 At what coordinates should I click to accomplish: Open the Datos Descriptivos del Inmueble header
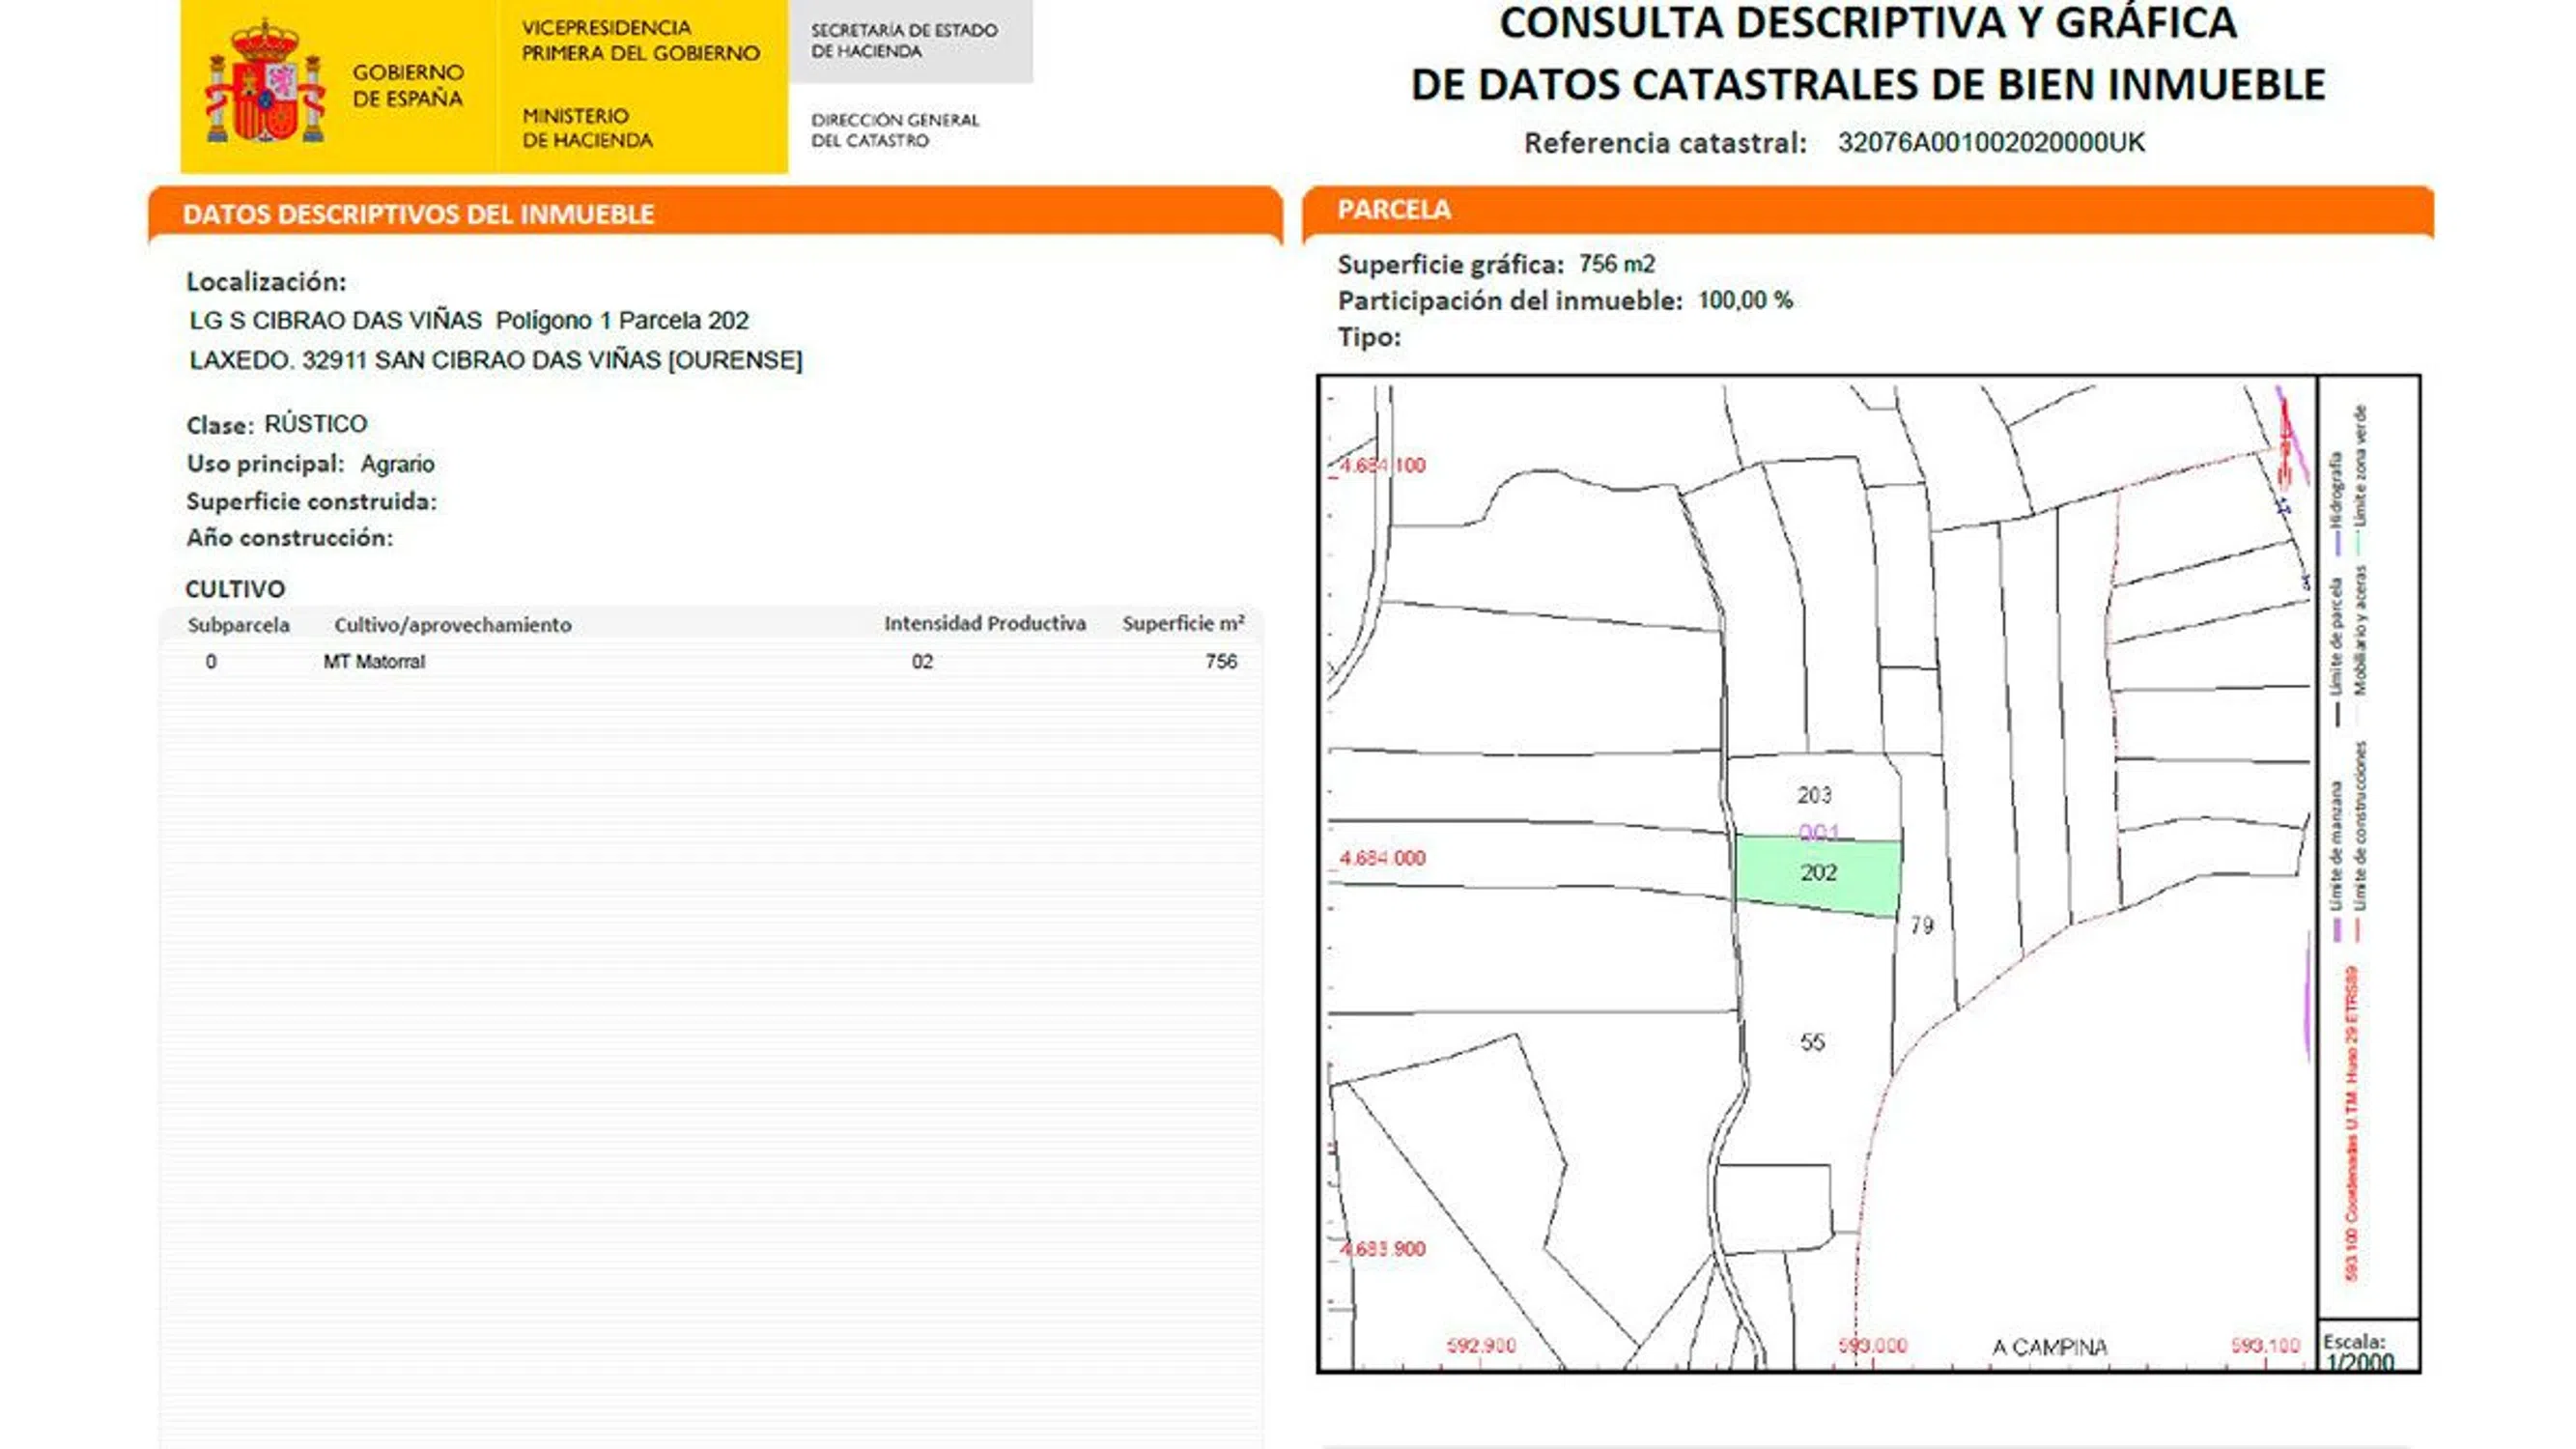coord(418,214)
